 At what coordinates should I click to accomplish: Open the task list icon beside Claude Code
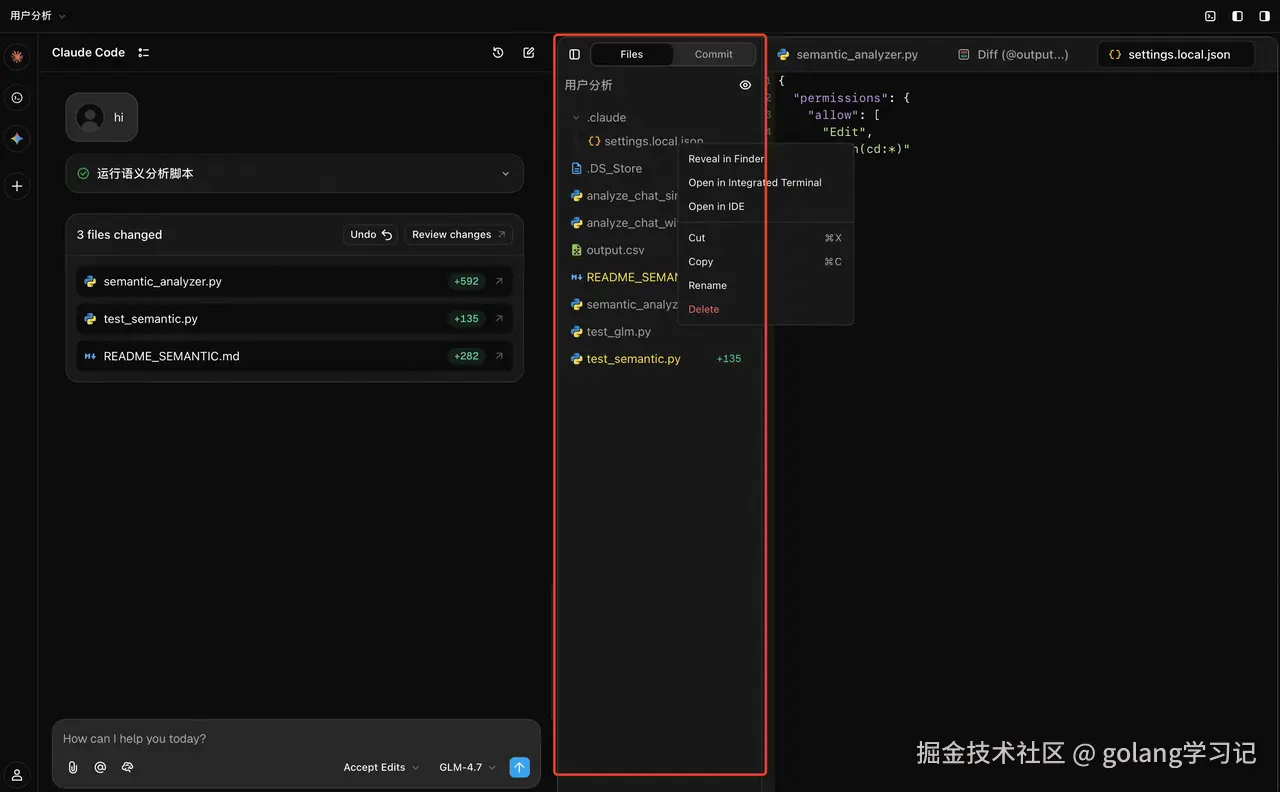(x=144, y=53)
